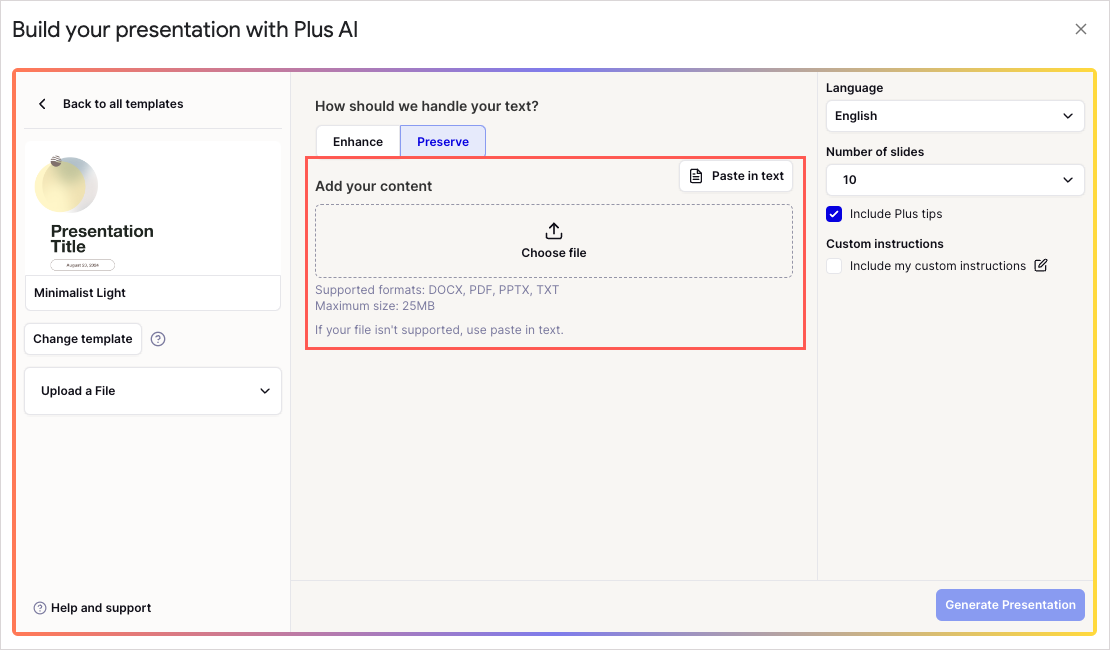Click the Include my custom instructions label

[x=937, y=266]
